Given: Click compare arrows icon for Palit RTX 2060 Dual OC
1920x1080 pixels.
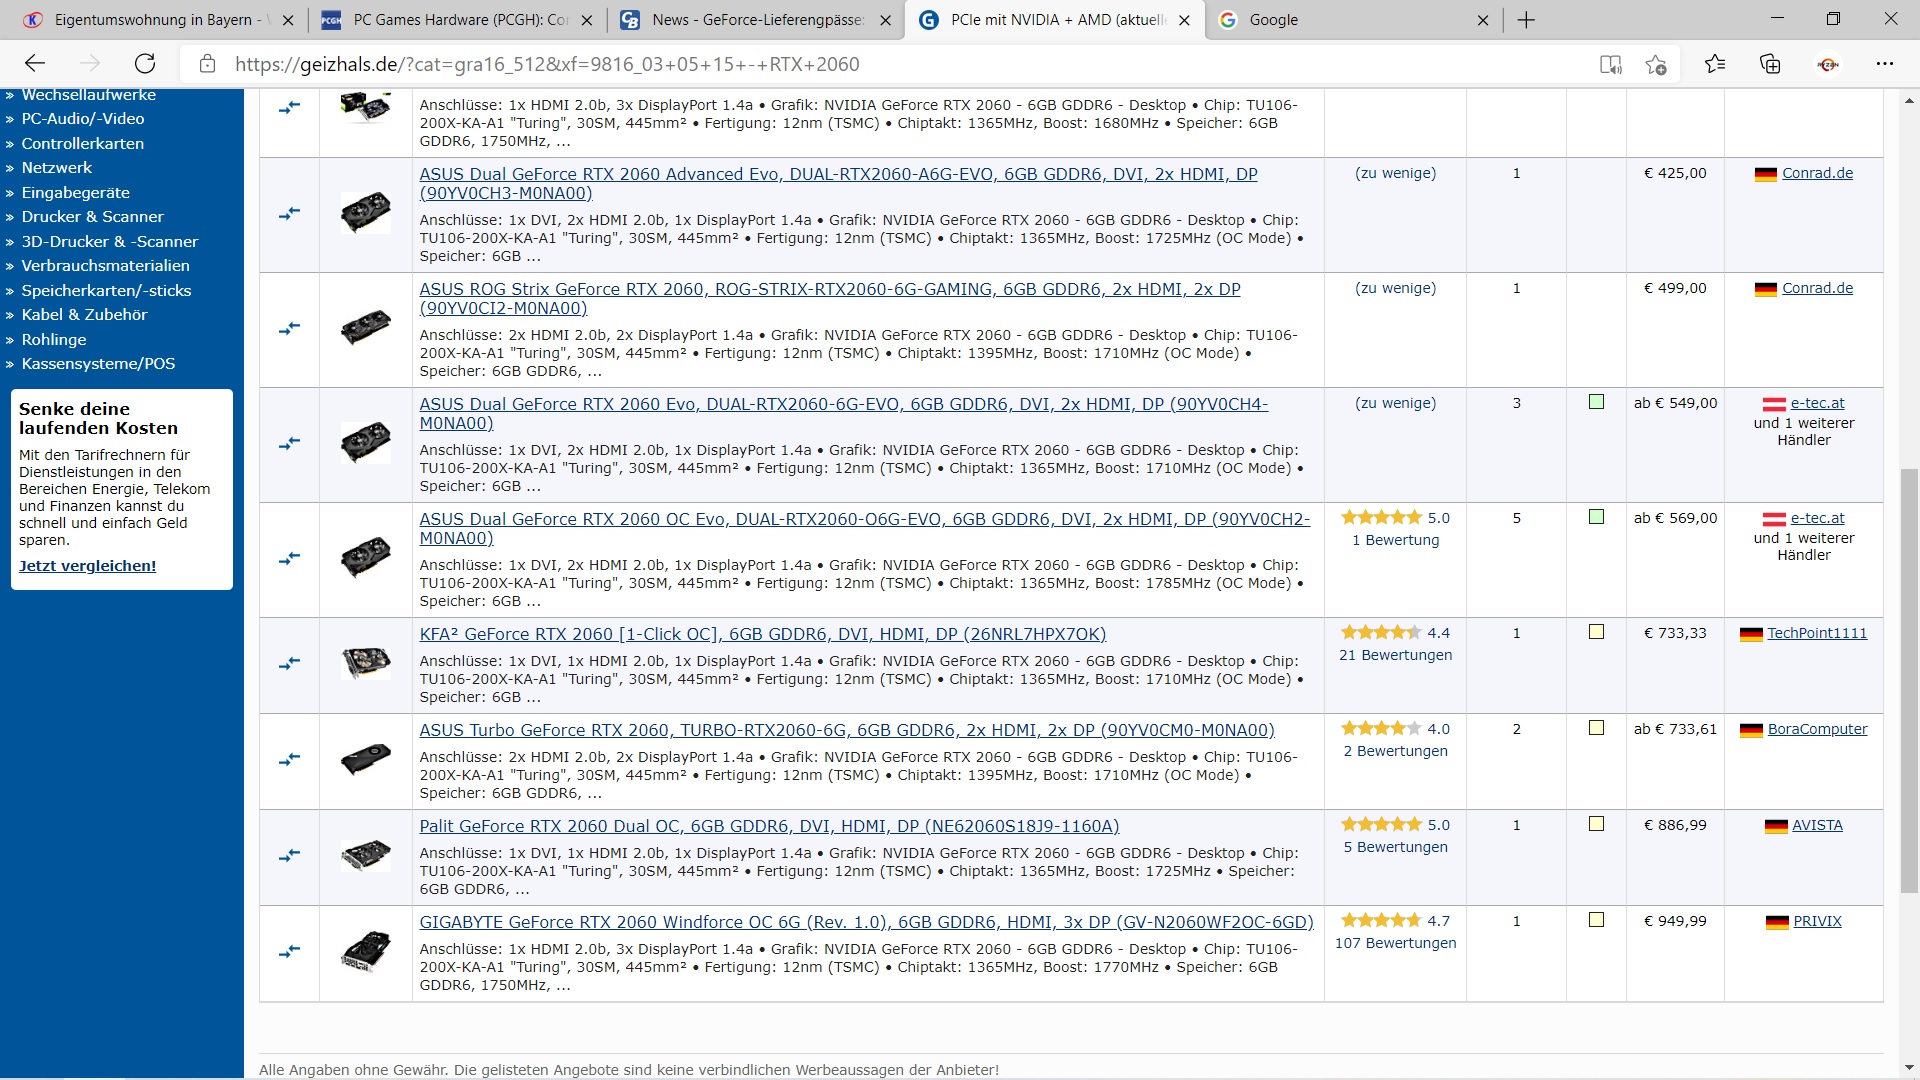Looking at the screenshot, I should click(289, 856).
